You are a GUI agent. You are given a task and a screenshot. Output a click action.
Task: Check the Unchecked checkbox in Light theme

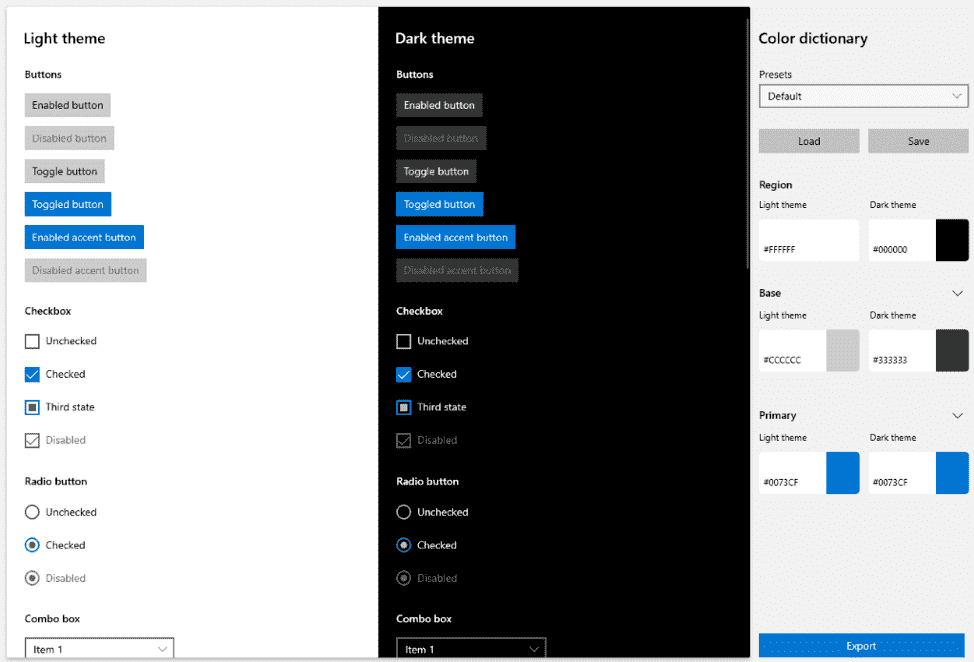tap(32, 341)
